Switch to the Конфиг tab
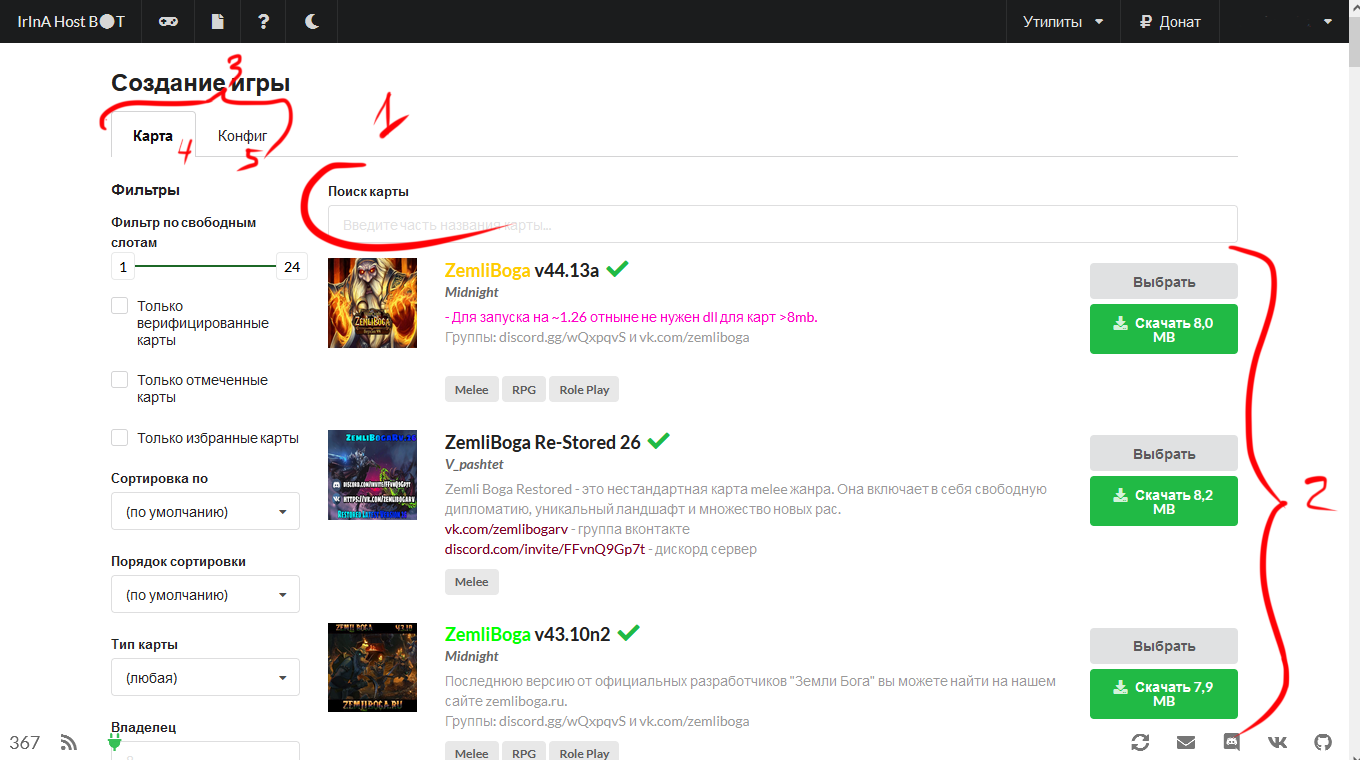 [243, 136]
